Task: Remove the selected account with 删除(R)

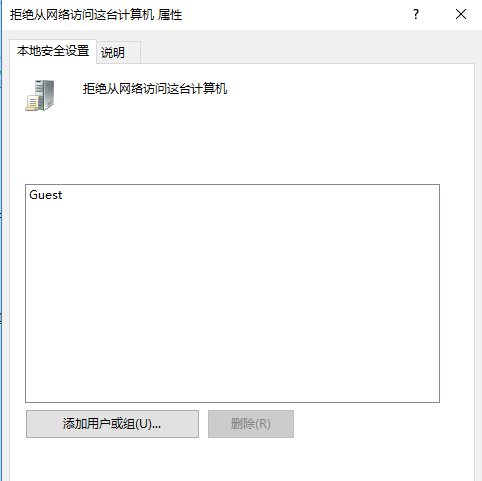Action: pos(251,424)
